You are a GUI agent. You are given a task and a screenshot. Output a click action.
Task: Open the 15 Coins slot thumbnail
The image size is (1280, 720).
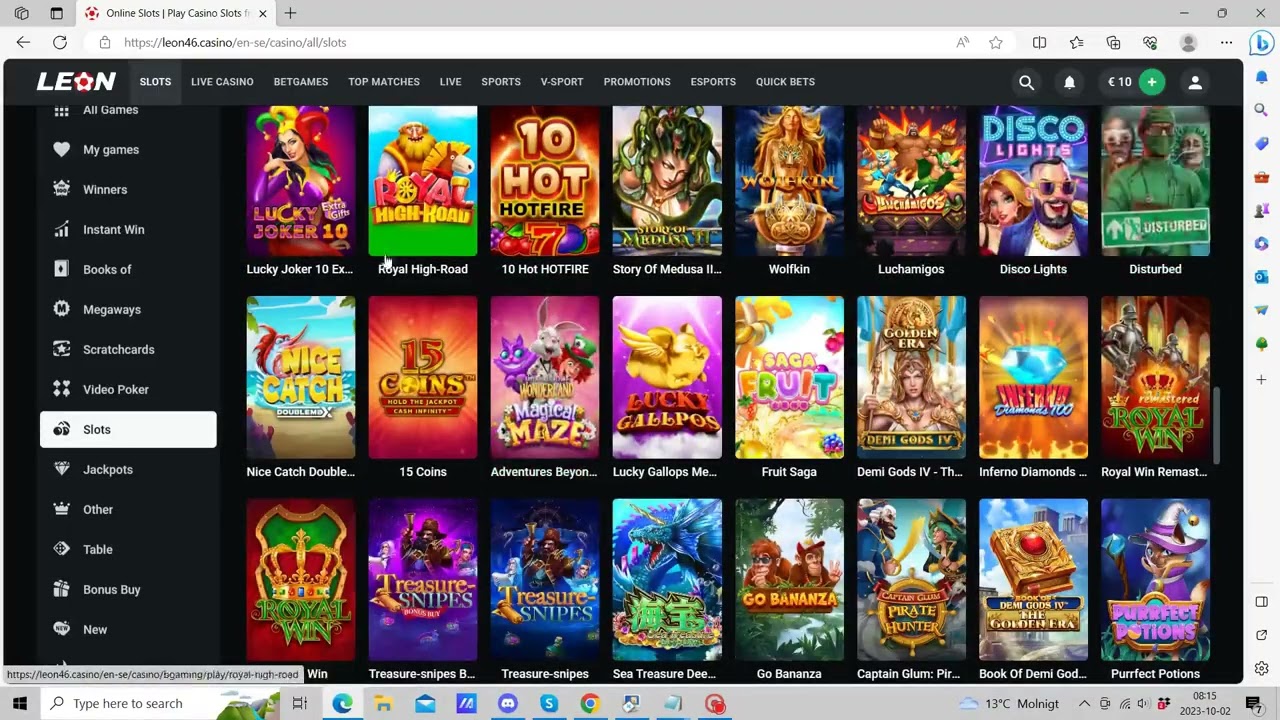(x=423, y=377)
